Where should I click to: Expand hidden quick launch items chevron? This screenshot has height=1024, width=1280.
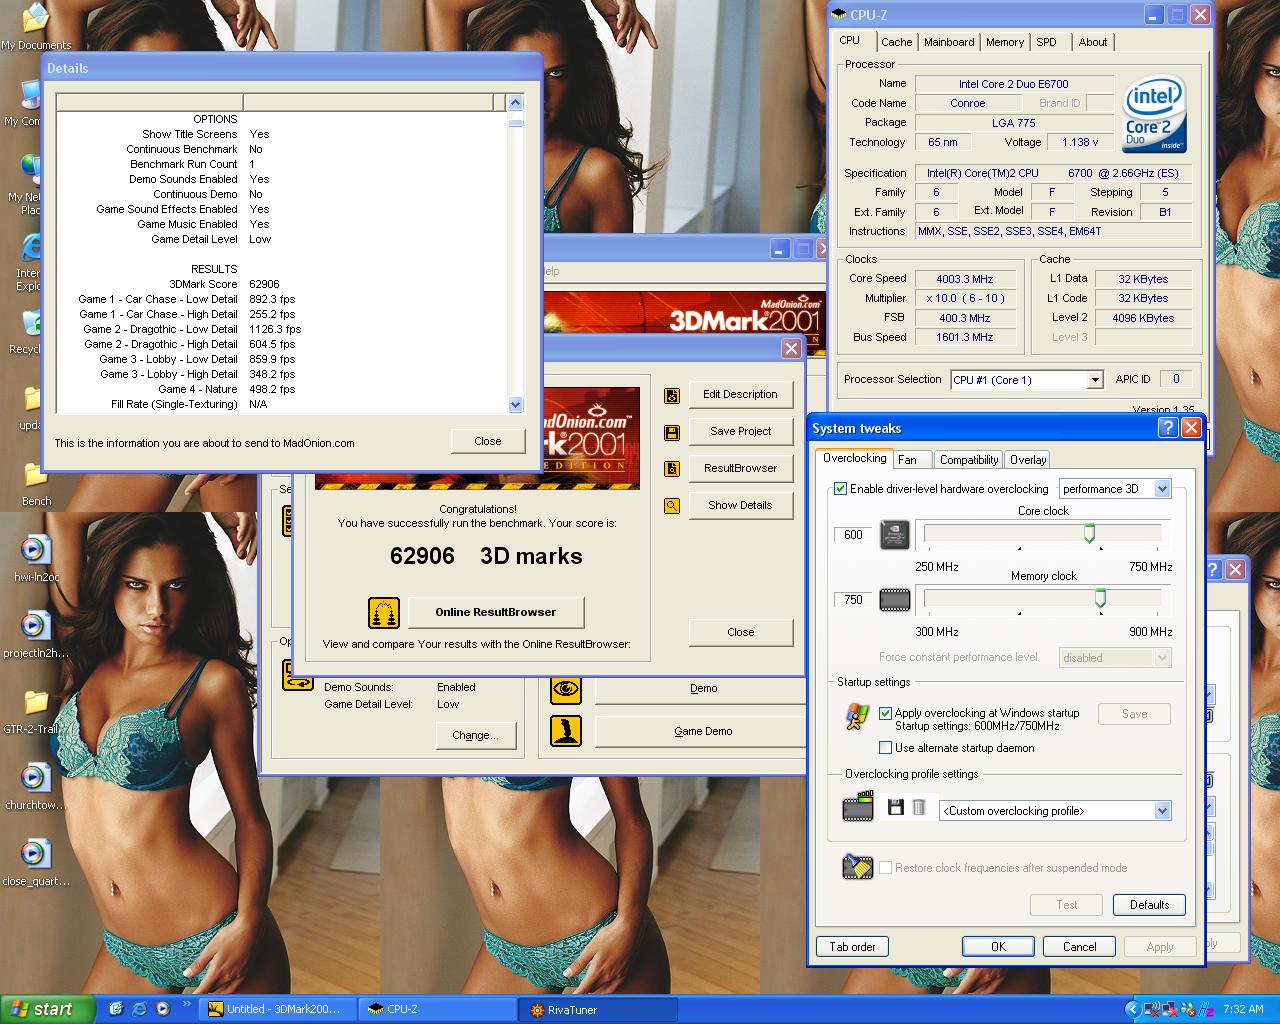[x=187, y=1004]
